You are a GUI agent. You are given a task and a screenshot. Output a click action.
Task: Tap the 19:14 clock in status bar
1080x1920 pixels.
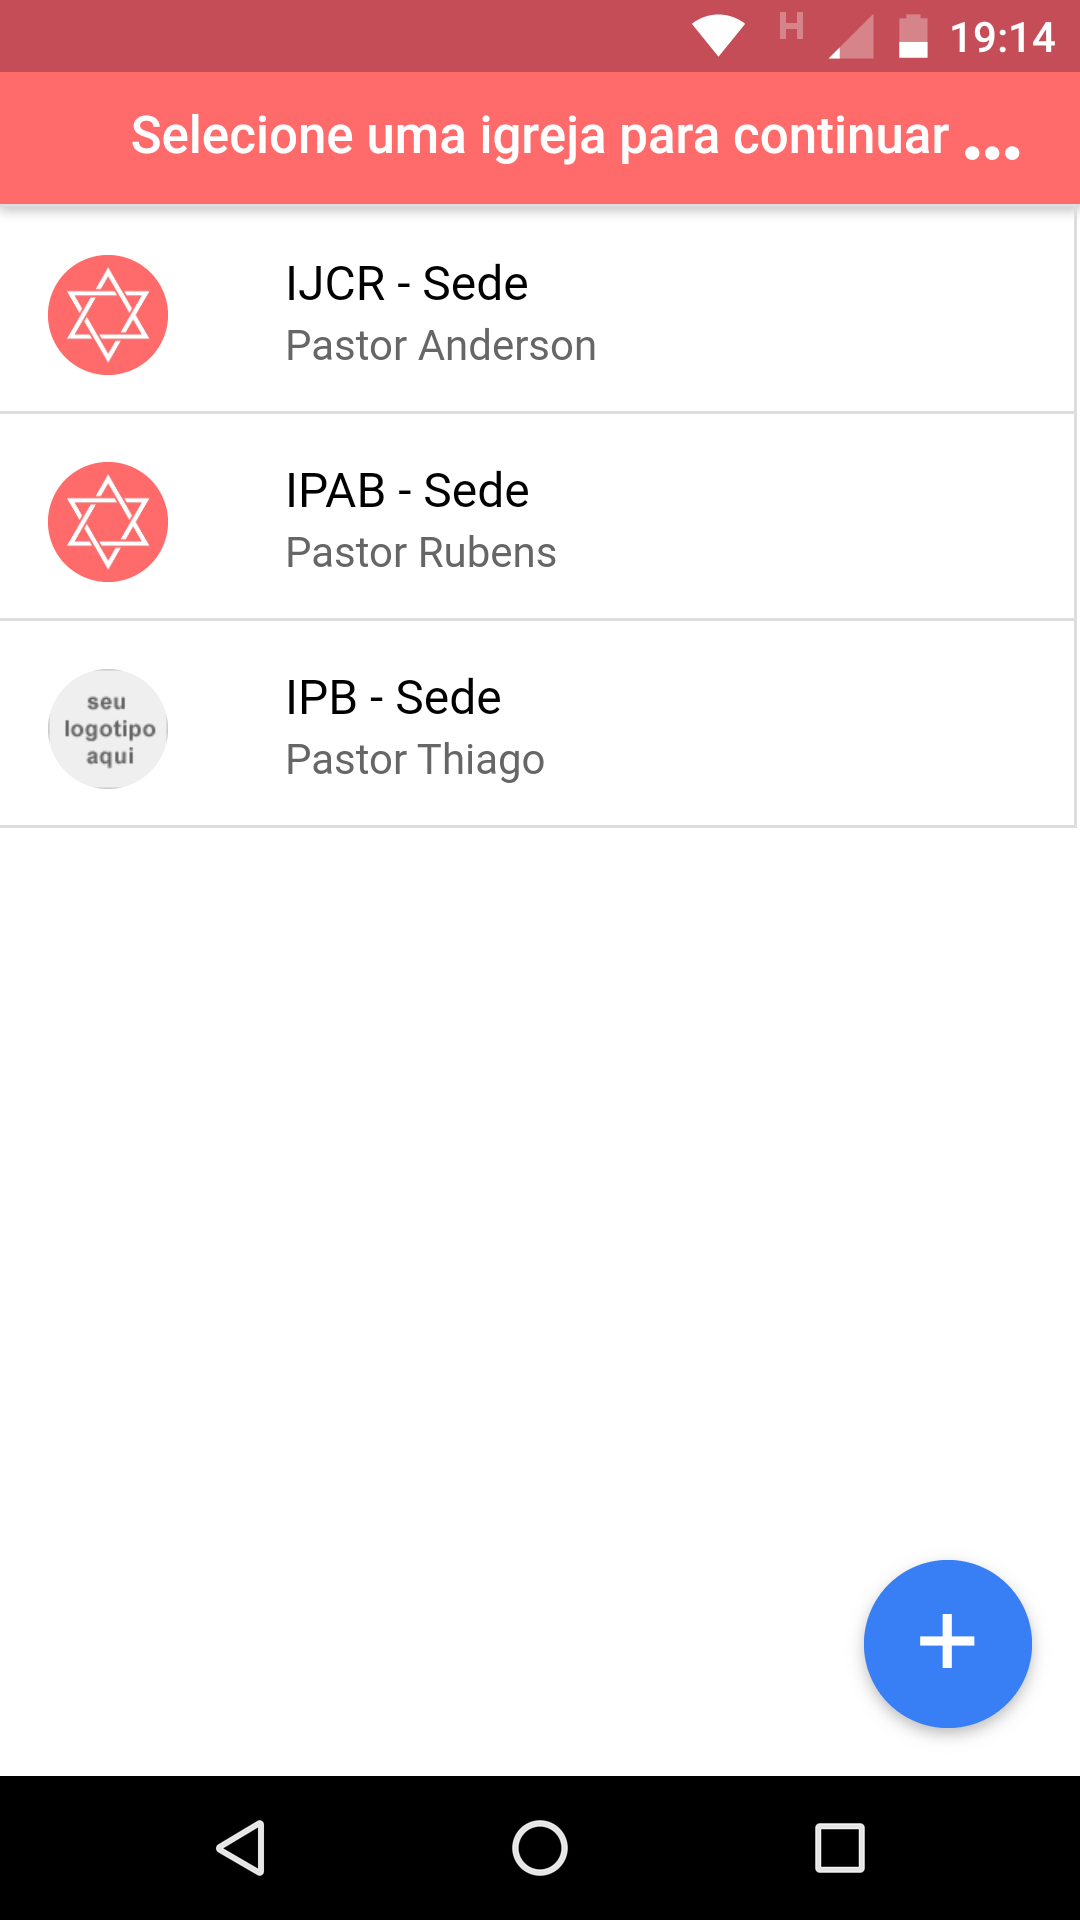click(x=1002, y=38)
